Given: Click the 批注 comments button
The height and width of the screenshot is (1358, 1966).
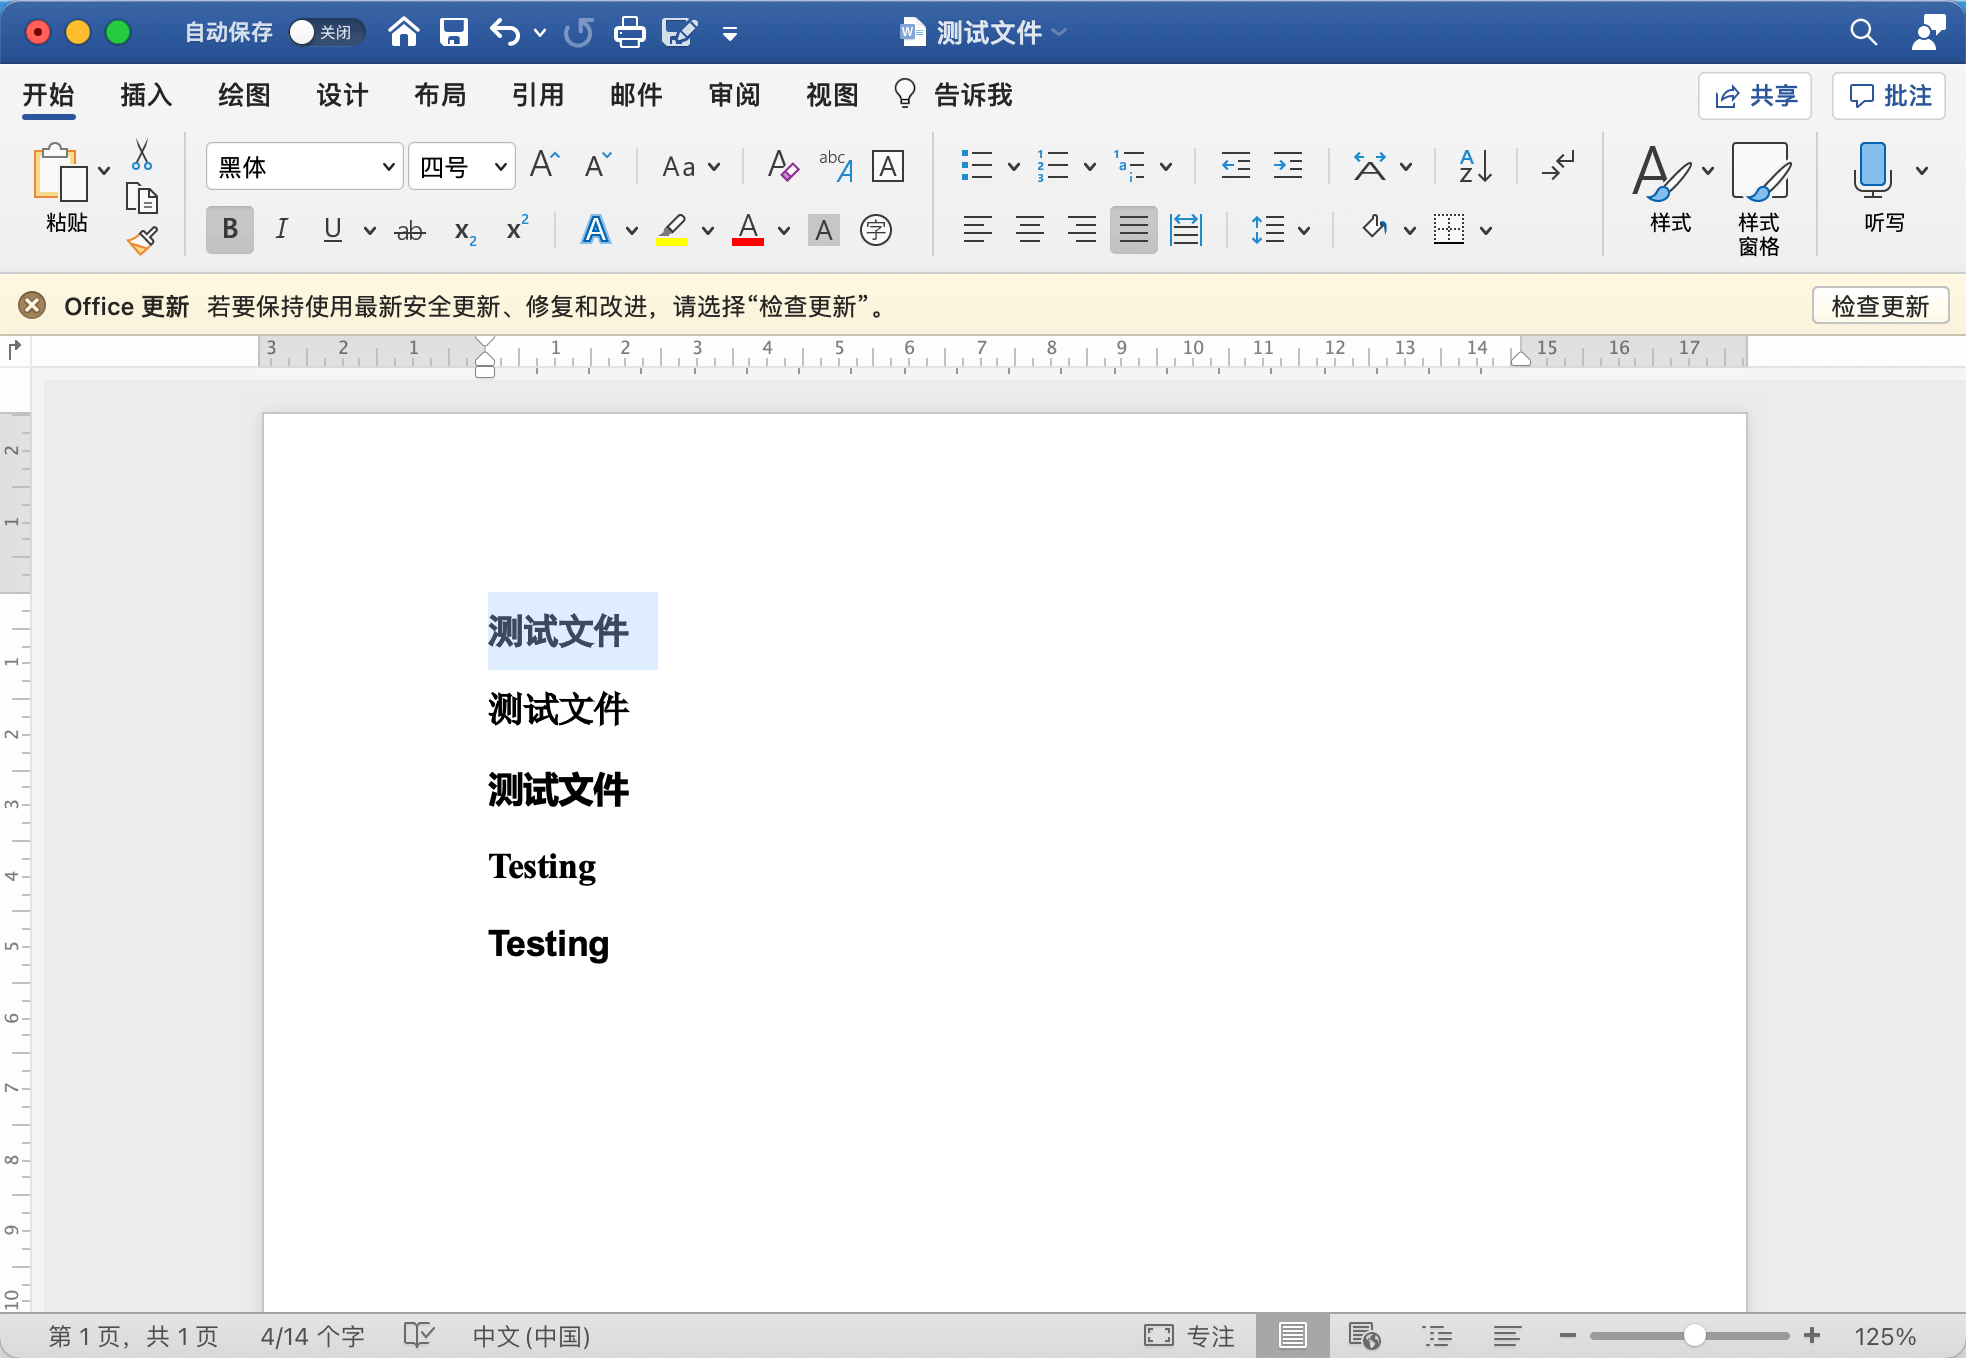Looking at the screenshot, I should pyautogui.click(x=1889, y=96).
